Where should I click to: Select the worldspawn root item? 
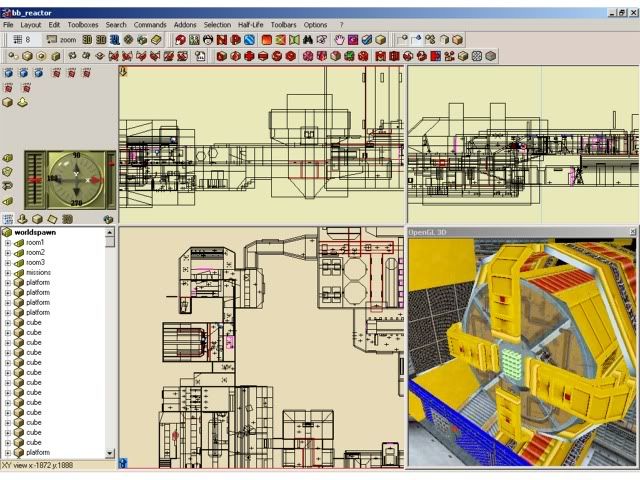(x=35, y=232)
